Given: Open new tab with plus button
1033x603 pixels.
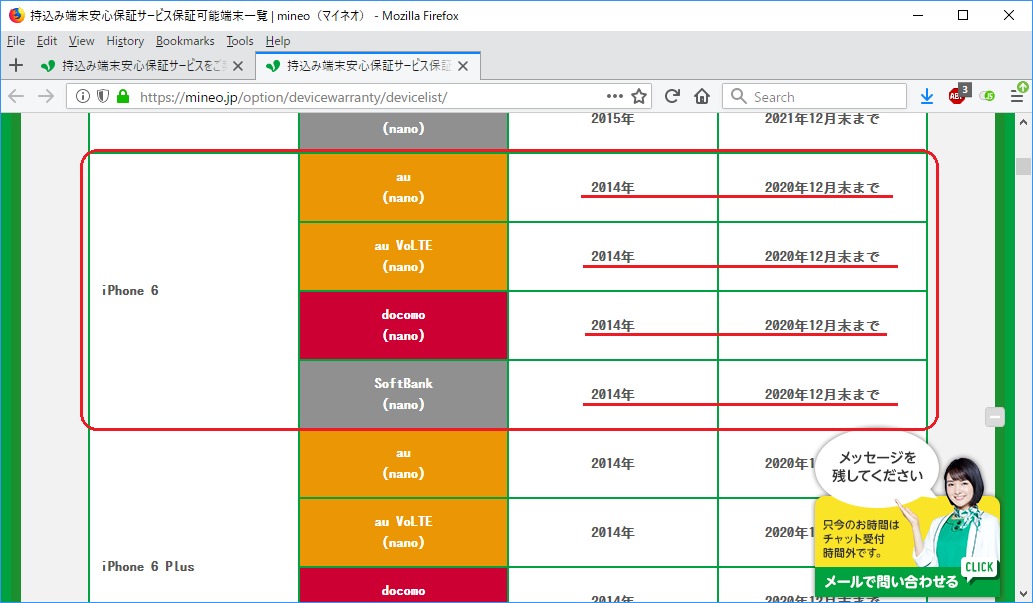Looking at the screenshot, I should coord(16,66).
